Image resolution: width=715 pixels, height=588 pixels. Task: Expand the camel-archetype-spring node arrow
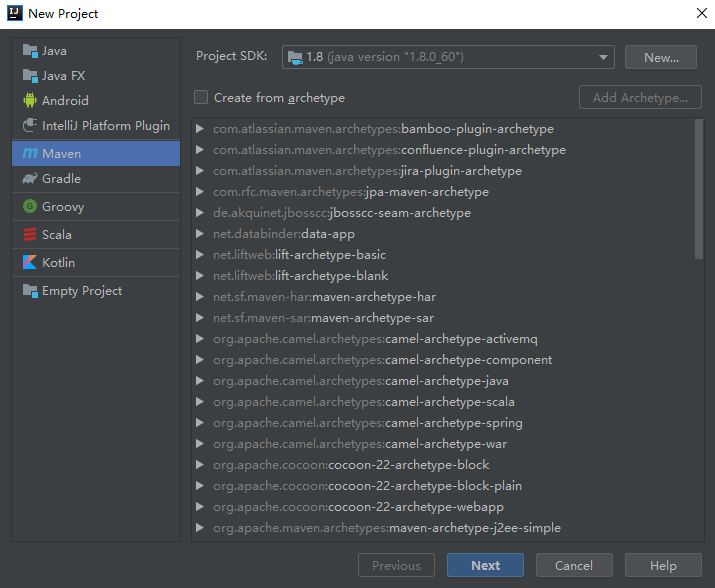[201, 423]
